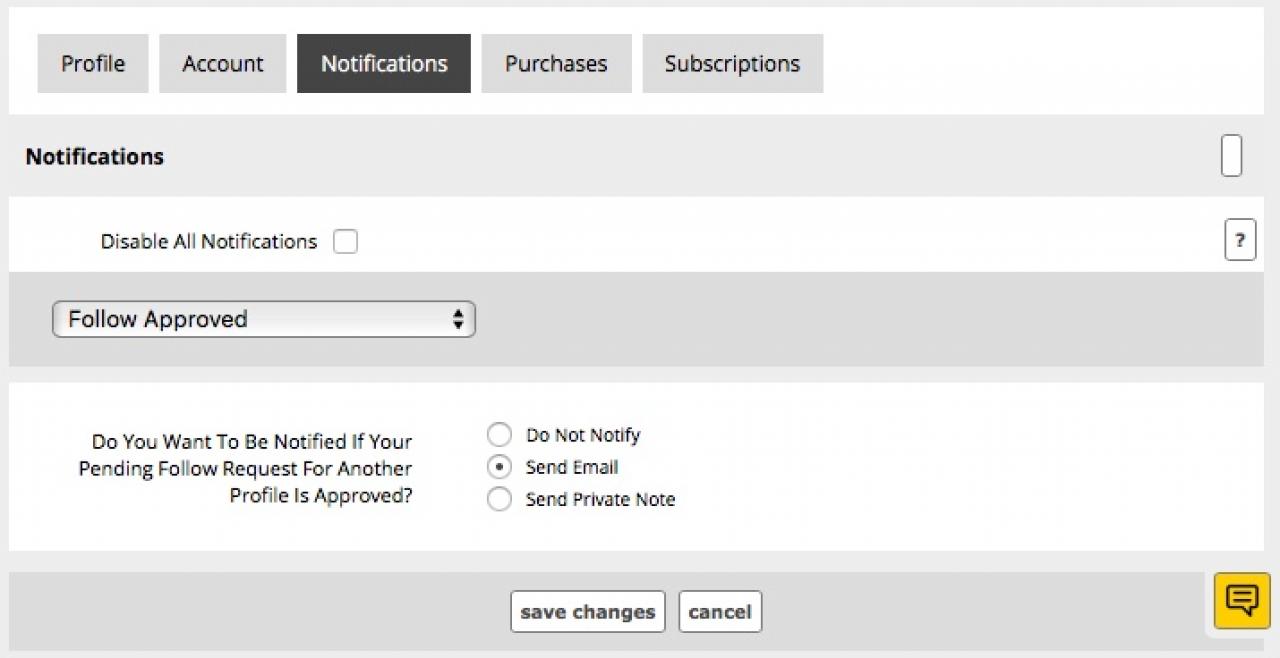Click the yellow chat bubble icon

[1242, 600]
